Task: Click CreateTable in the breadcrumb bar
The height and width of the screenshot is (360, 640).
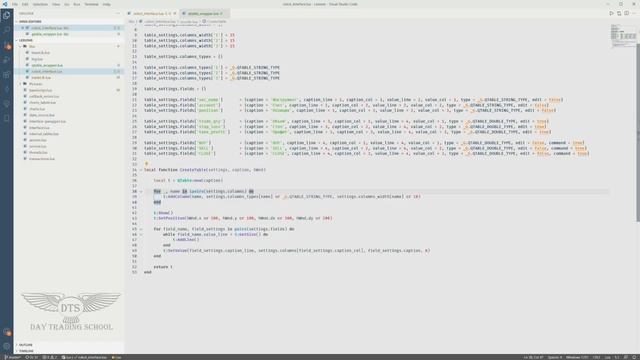Action: 214,22
